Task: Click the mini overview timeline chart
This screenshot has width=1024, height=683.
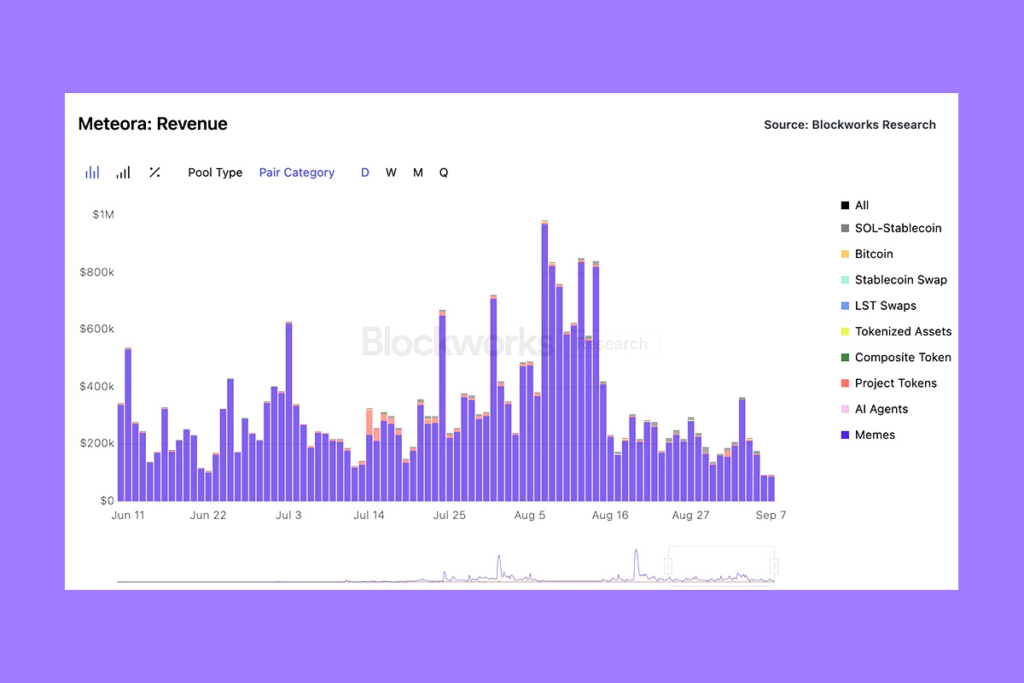Action: click(445, 565)
